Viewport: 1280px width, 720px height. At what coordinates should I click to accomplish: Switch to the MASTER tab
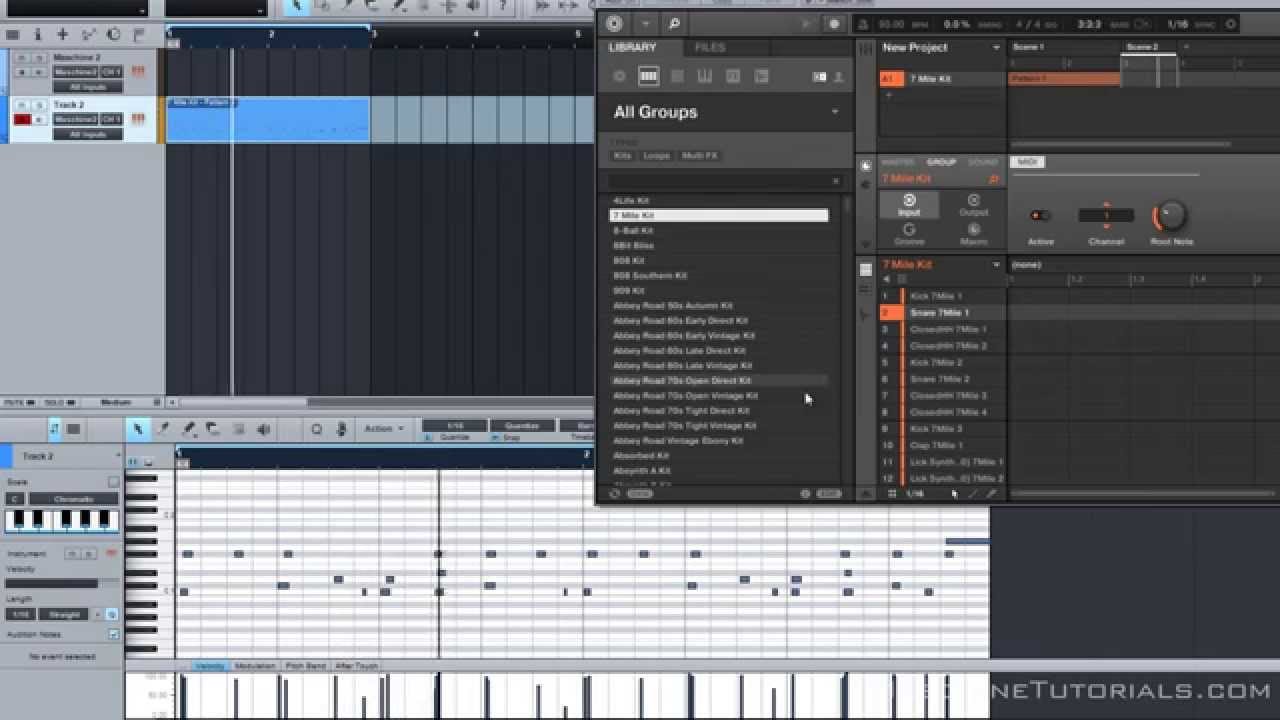pyautogui.click(x=897, y=162)
